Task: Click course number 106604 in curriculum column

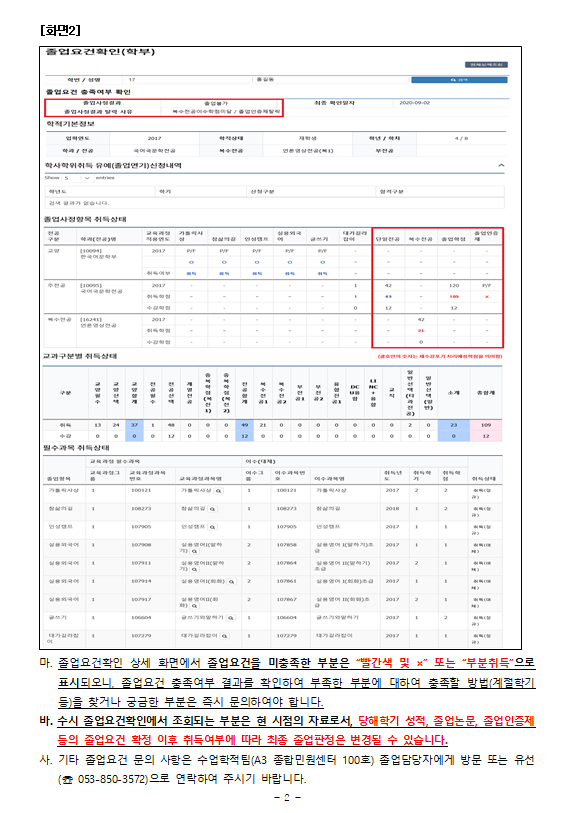Action: pyautogui.click(x=141, y=618)
